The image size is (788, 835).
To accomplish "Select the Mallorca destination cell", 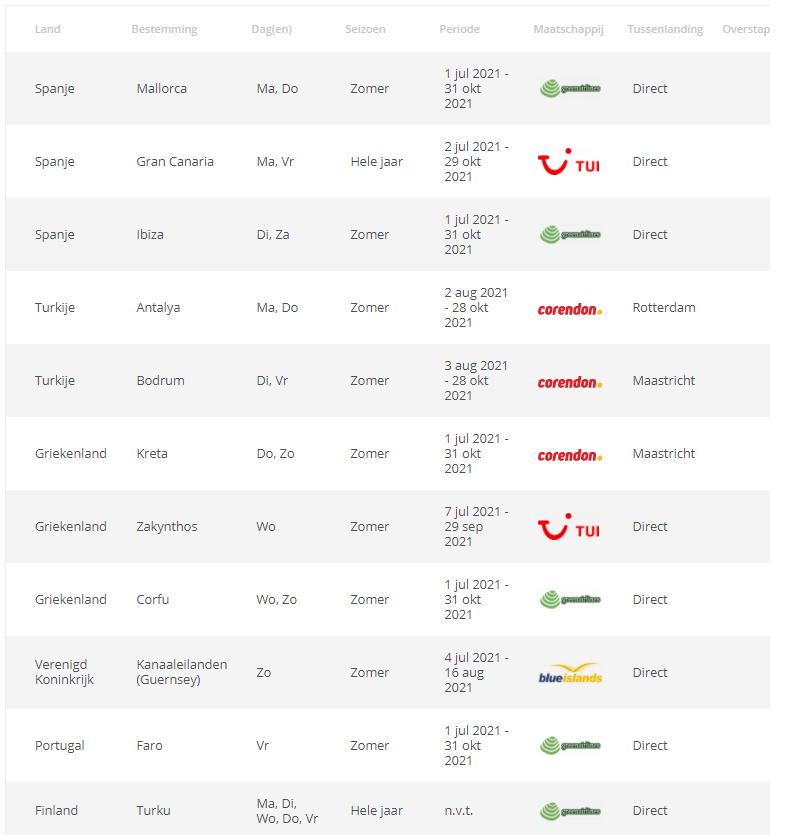I will [x=162, y=89].
